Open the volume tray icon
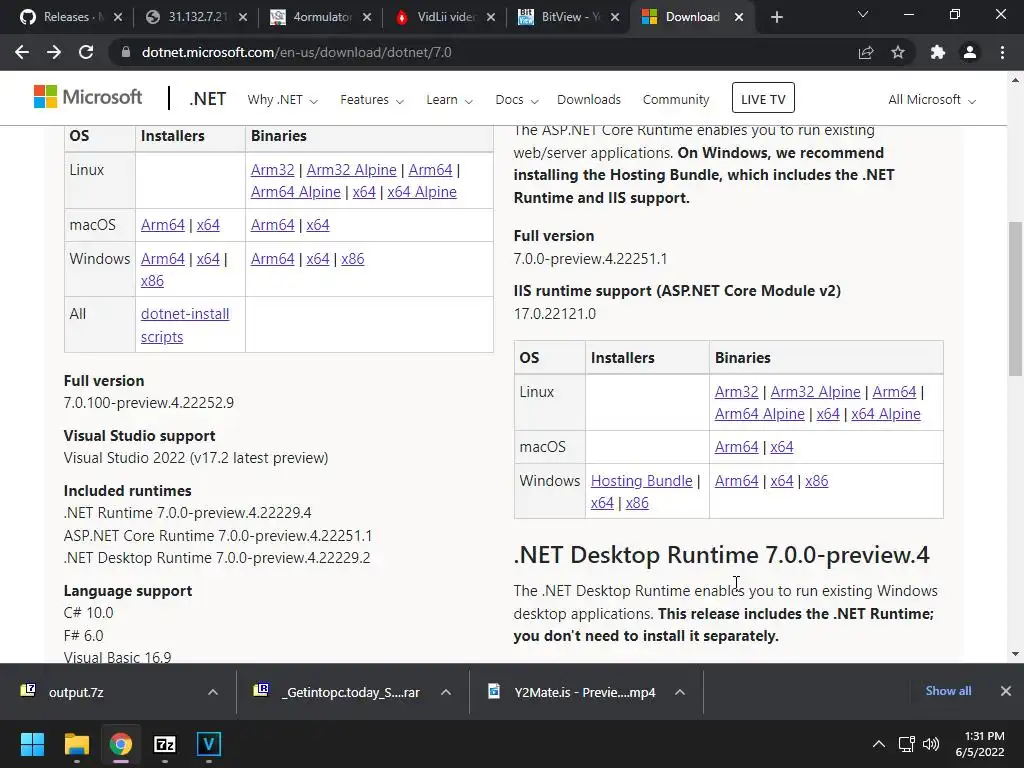This screenshot has height=768, width=1024. pyautogui.click(x=931, y=744)
